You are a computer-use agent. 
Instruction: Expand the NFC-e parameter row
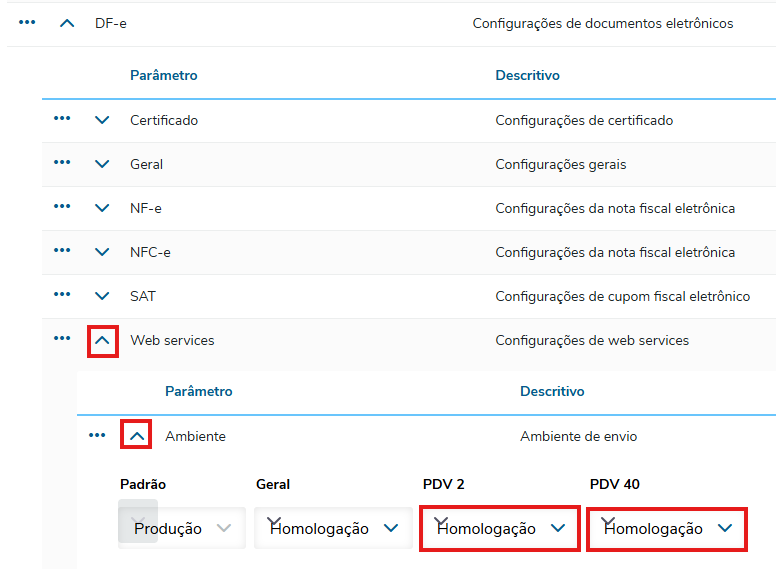[x=102, y=252]
